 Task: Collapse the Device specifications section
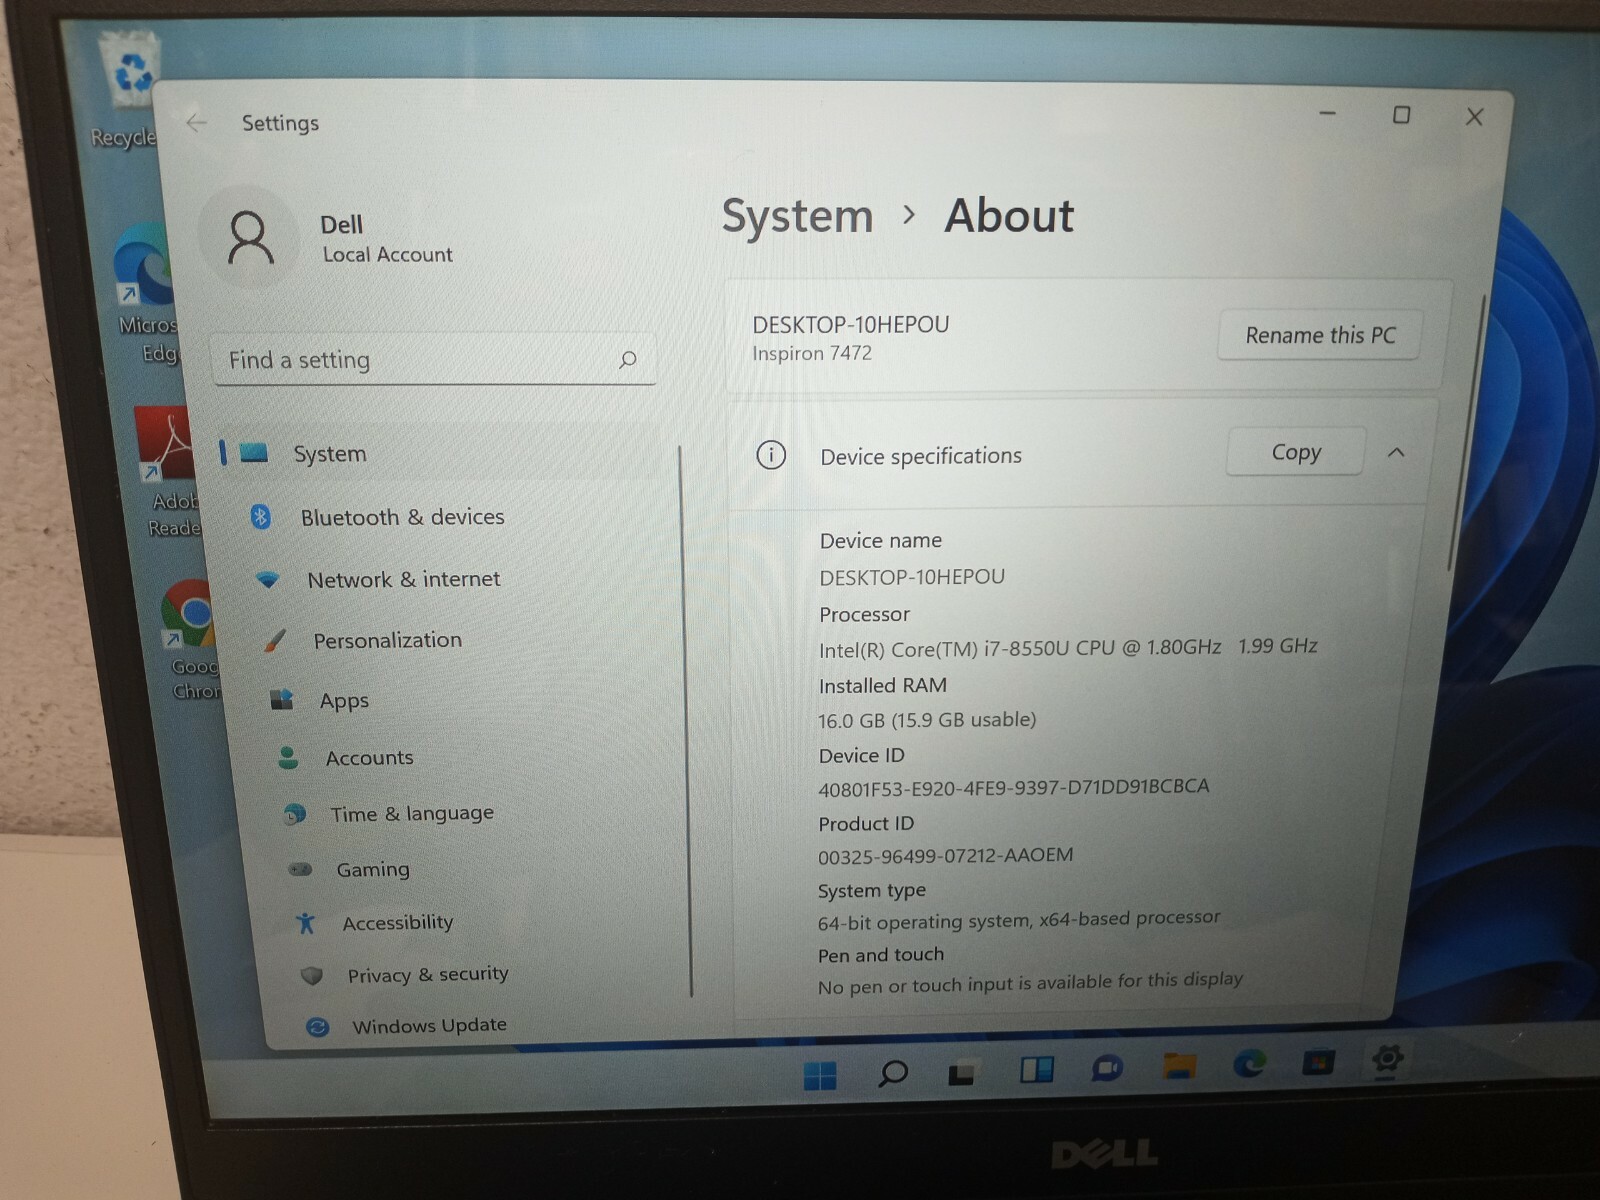pos(1396,453)
